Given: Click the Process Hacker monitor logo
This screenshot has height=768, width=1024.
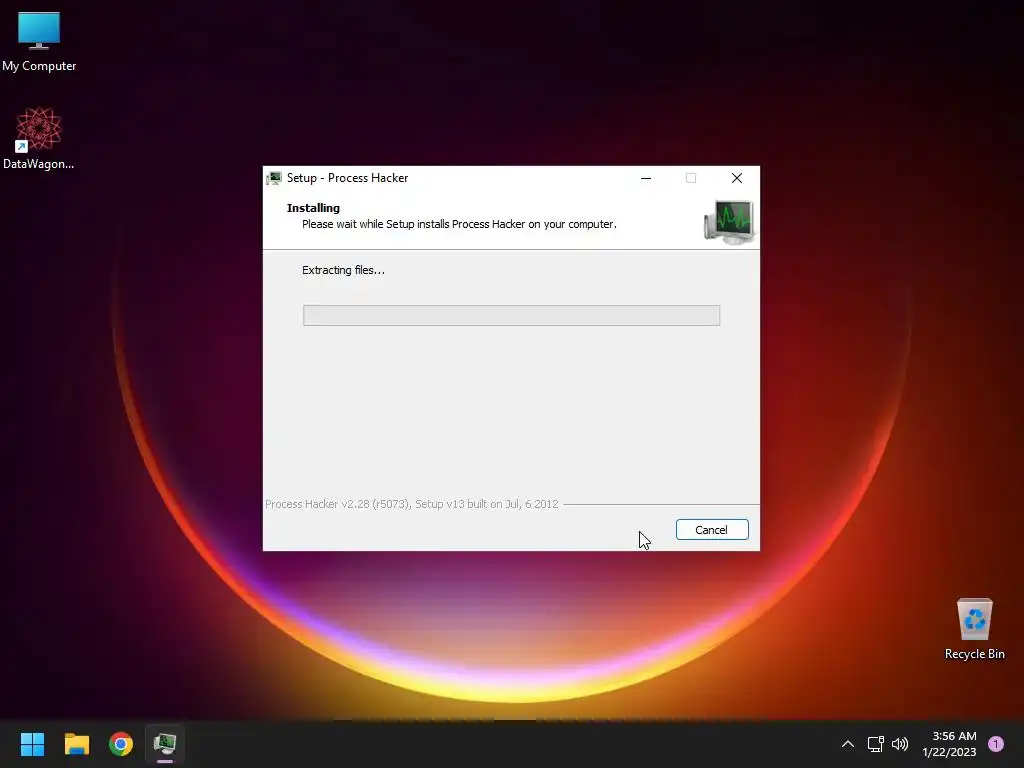Looking at the screenshot, I should pyautogui.click(x=729, y=222).
